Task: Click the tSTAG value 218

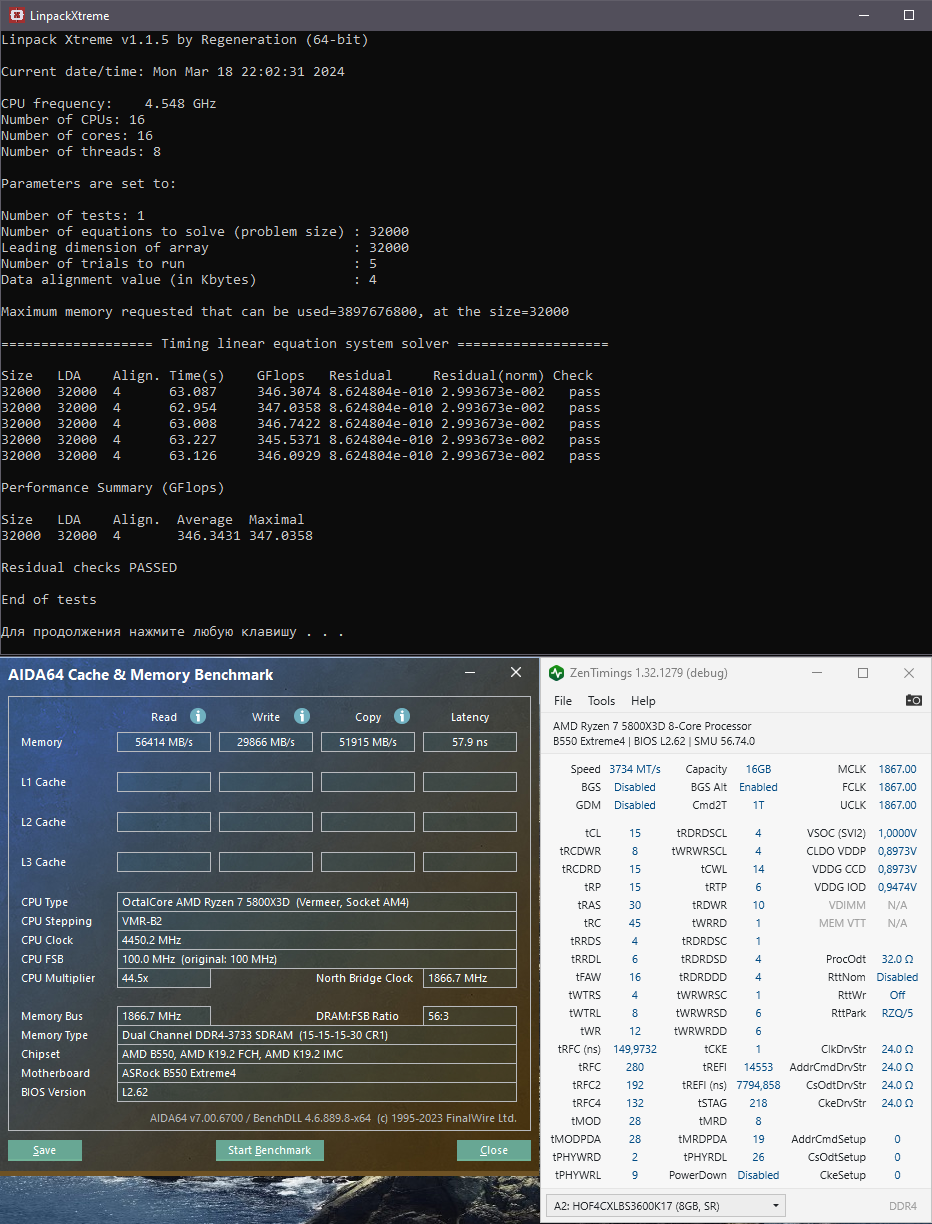Action: (758, 1103)
